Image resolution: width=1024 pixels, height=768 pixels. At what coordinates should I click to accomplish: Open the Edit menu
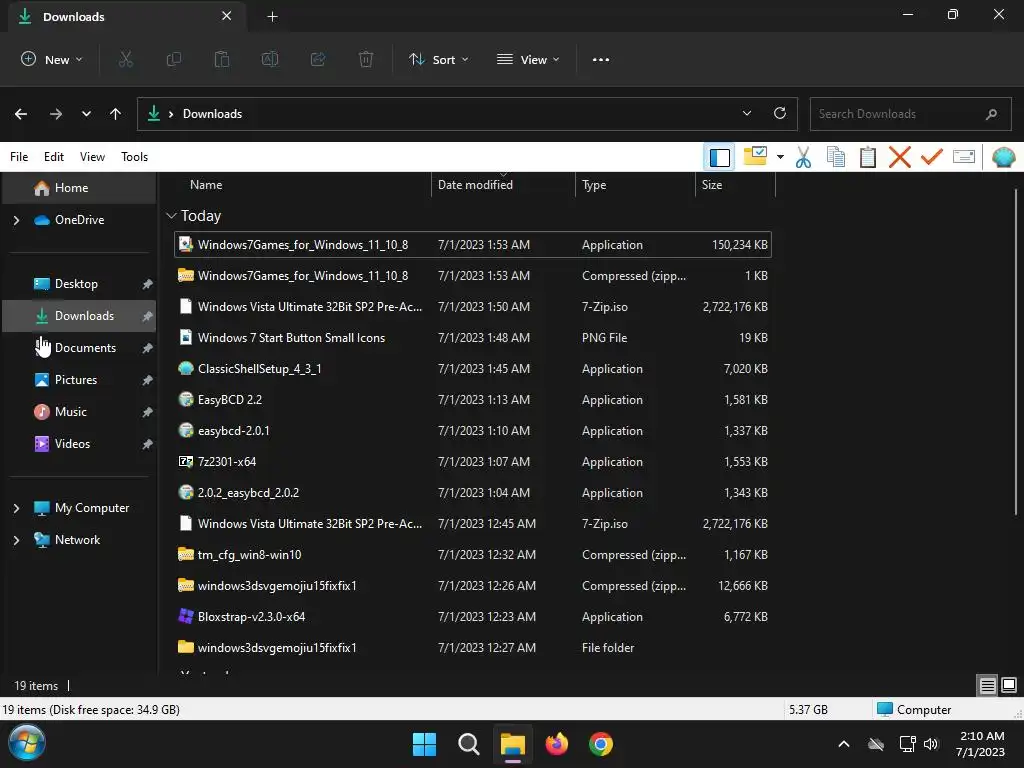pos(54,157)
